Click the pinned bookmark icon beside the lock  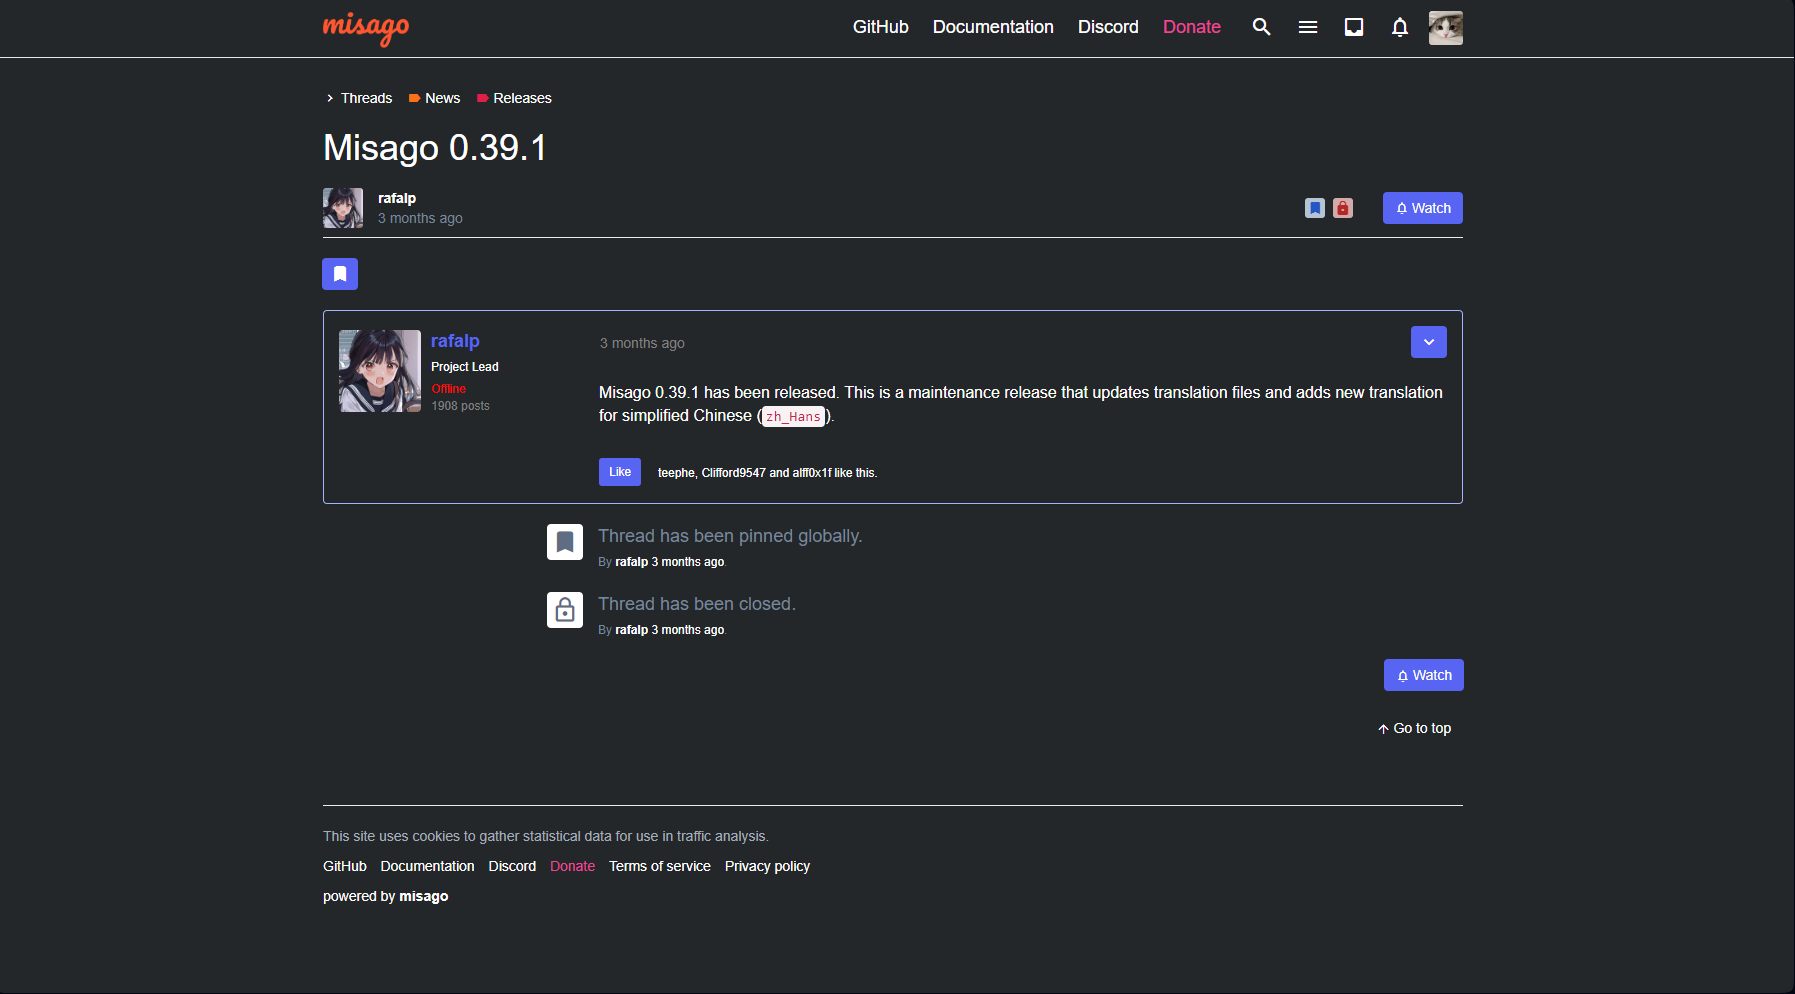[1314, 208]
